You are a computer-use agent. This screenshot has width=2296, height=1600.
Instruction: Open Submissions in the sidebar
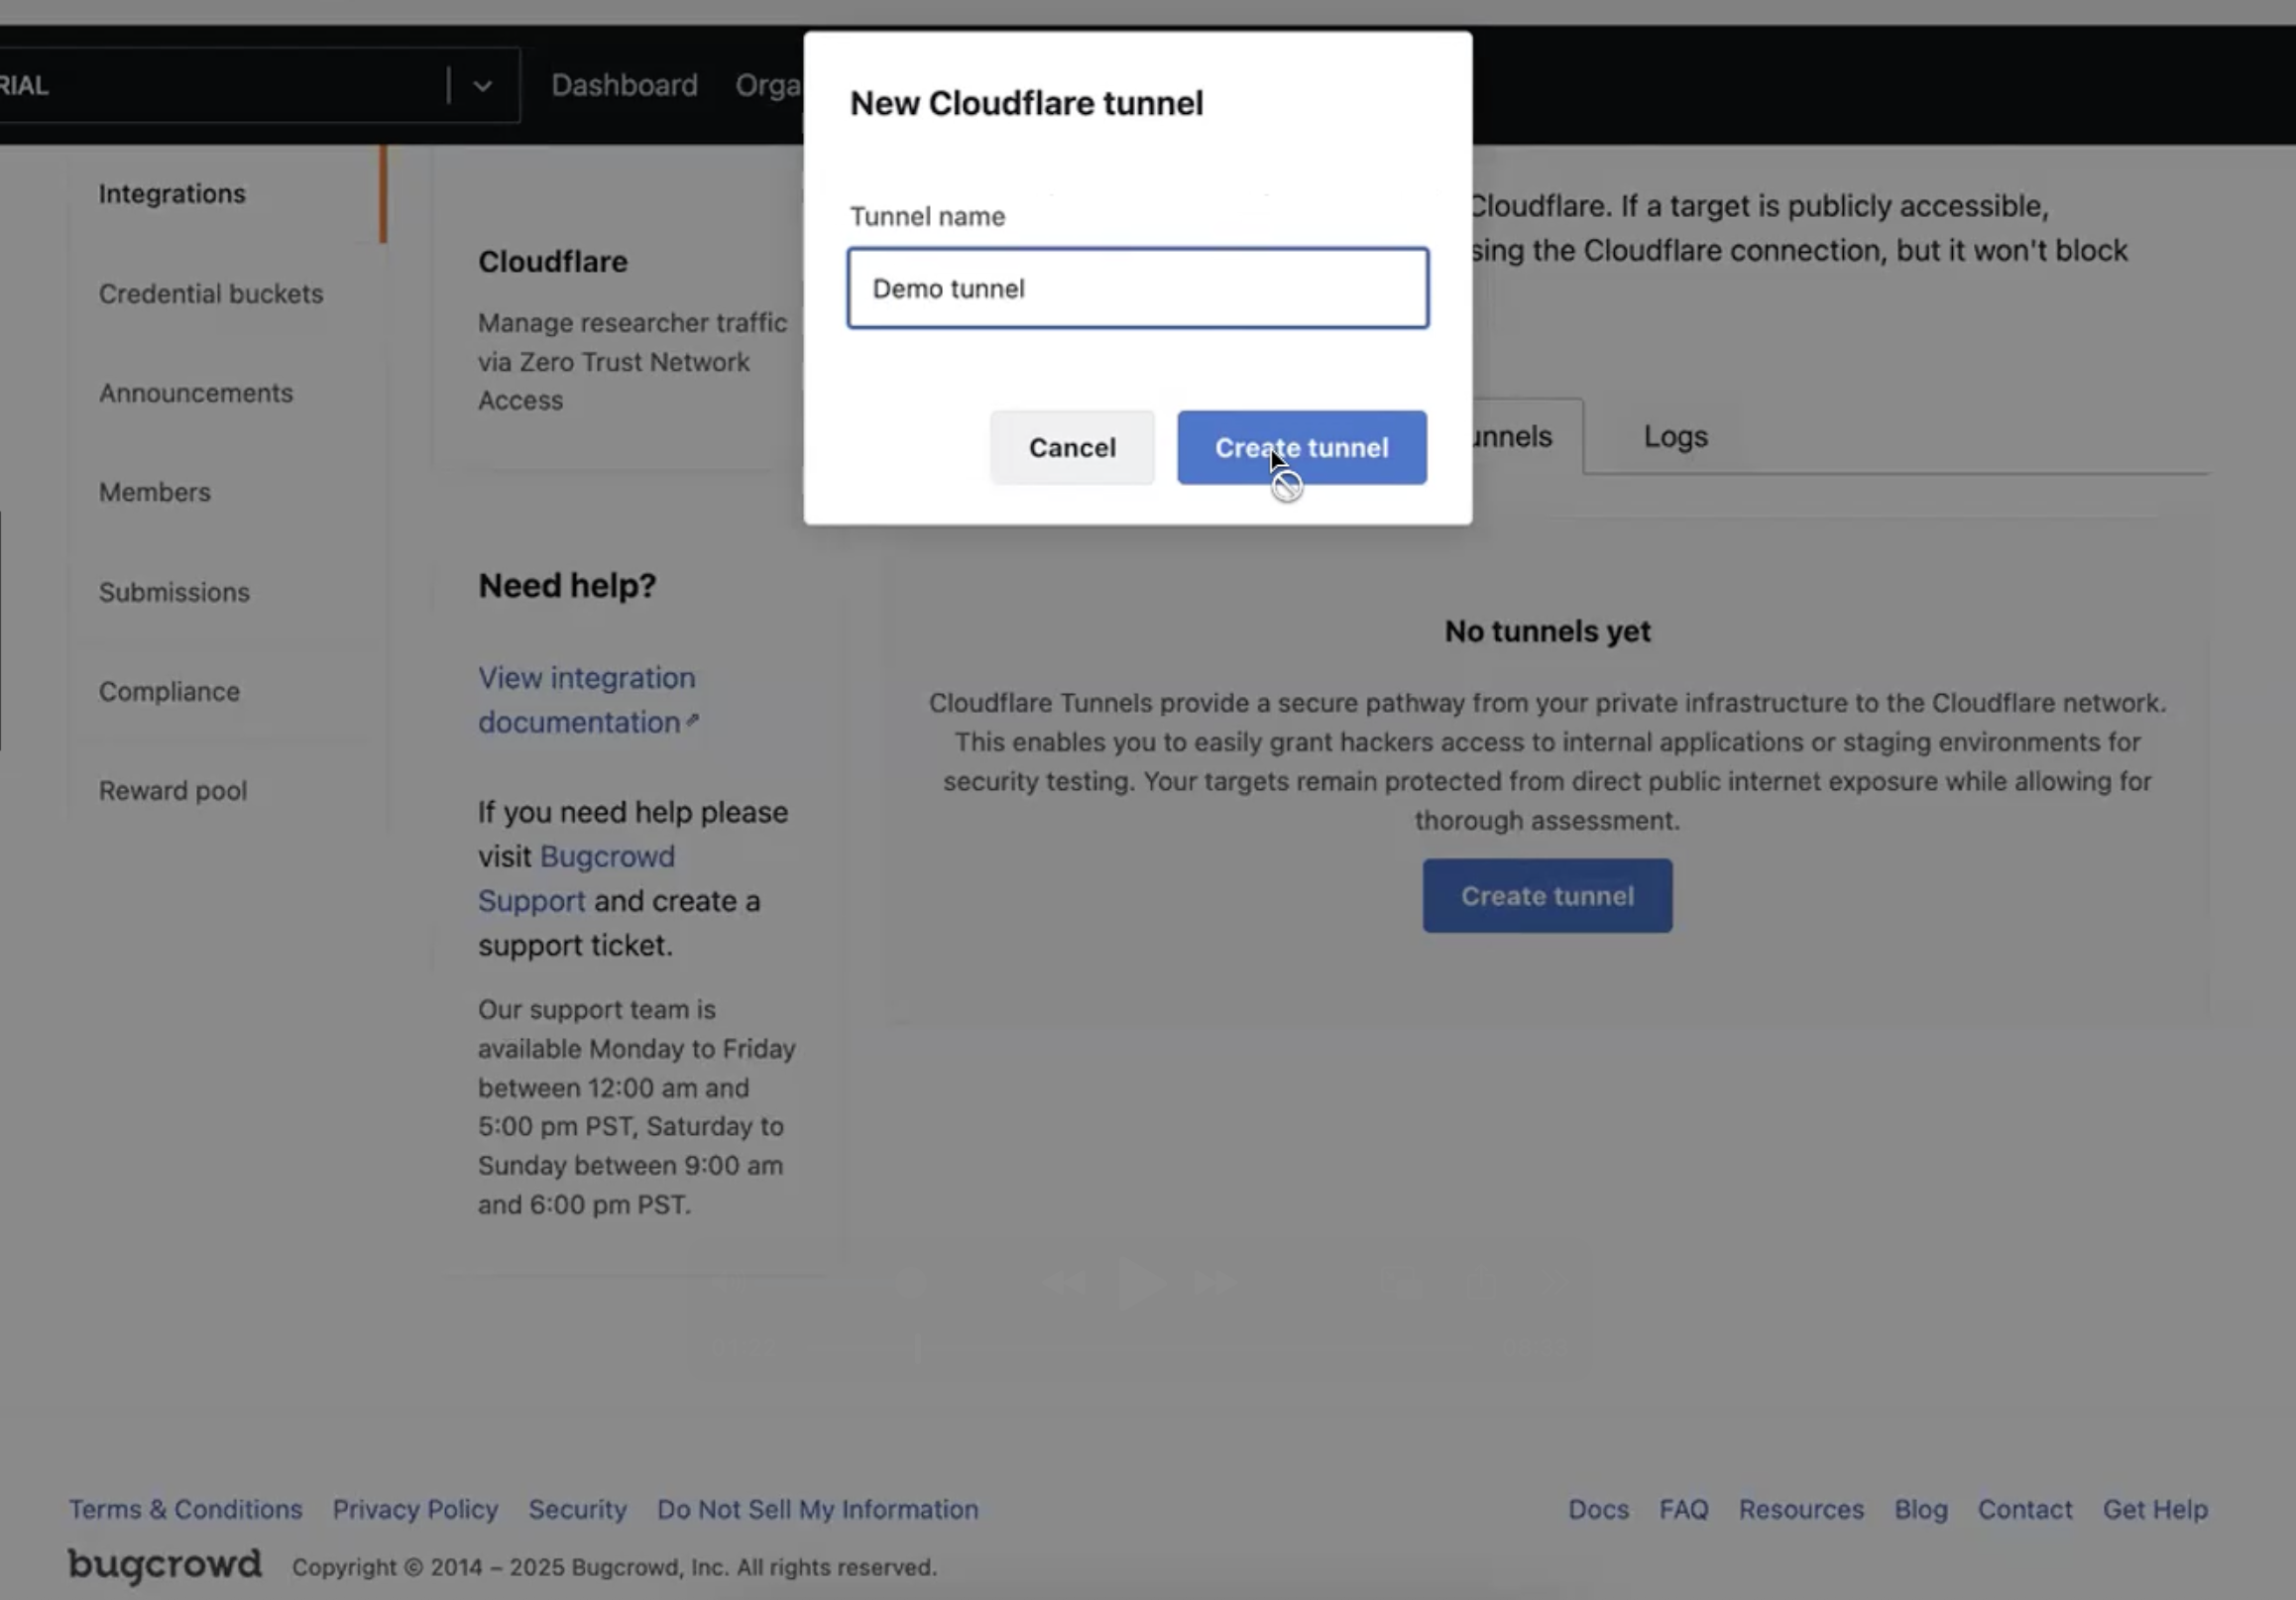(174, 592)
